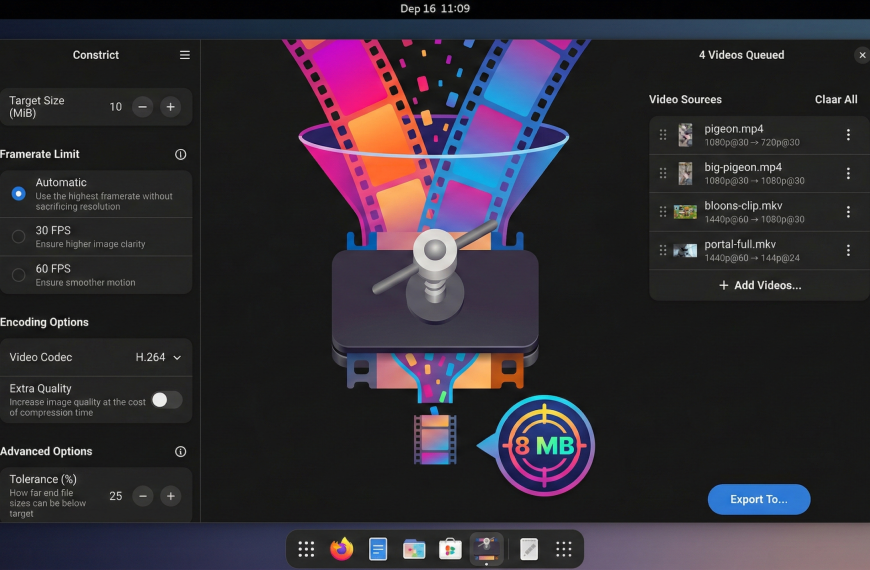
Task: Open options menu for portal-full.mkv
Action: [848, 250]
